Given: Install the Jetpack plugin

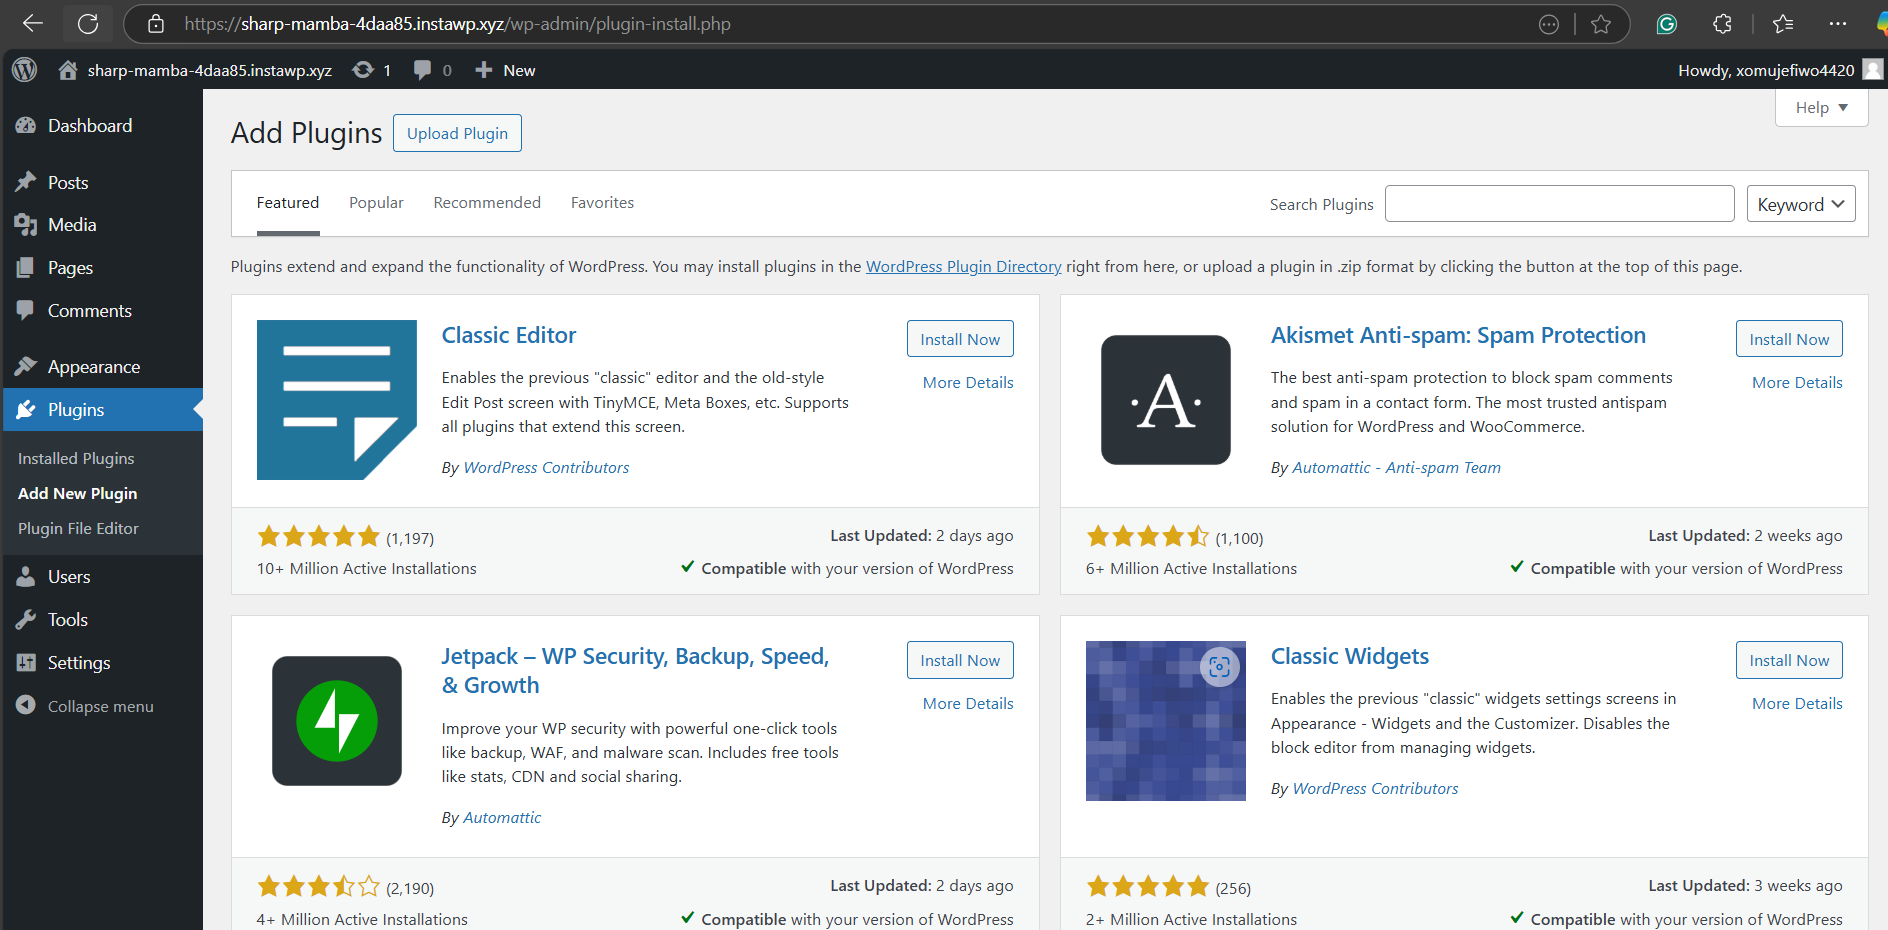Looking at the screenshot, I should [x=960, y=660].
